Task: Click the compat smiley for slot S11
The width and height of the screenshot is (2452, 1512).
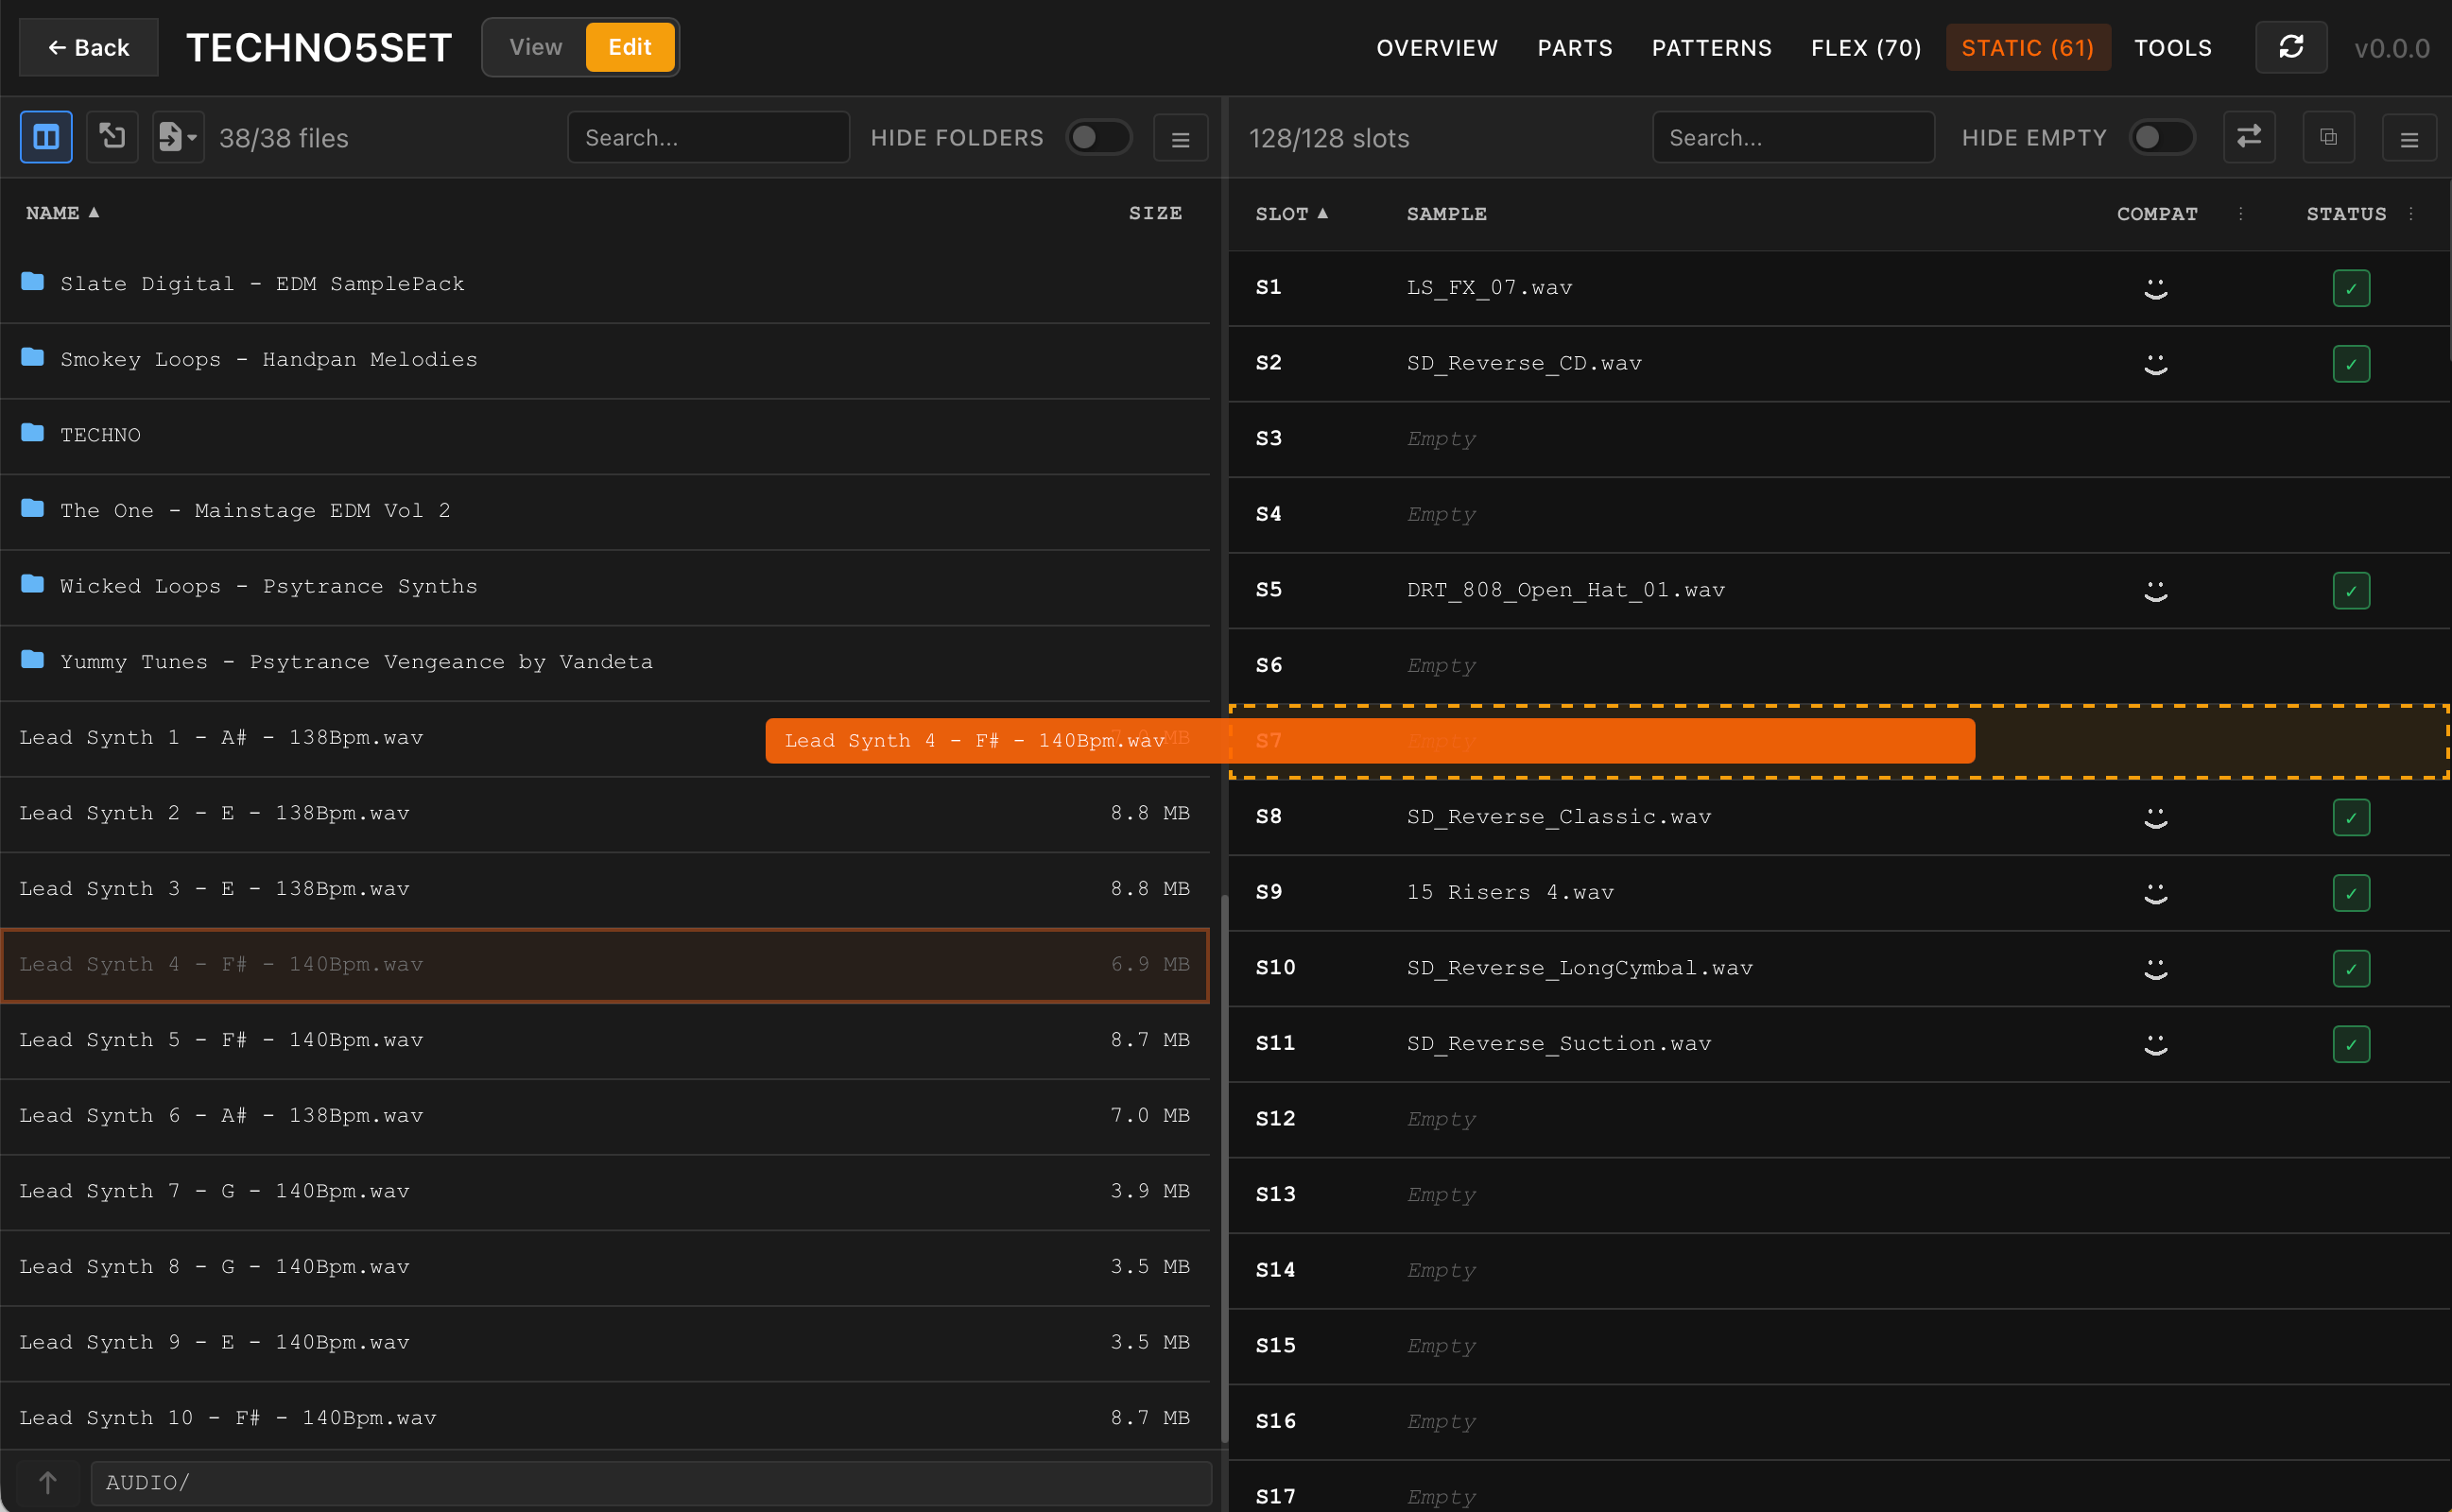Action: coord(2156,1045)
